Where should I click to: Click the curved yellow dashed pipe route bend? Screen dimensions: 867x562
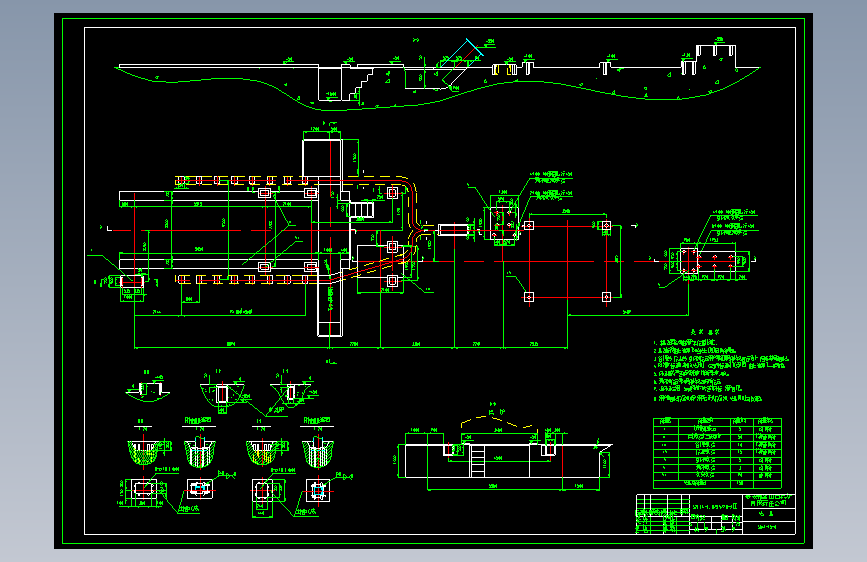tap(409, 188)
